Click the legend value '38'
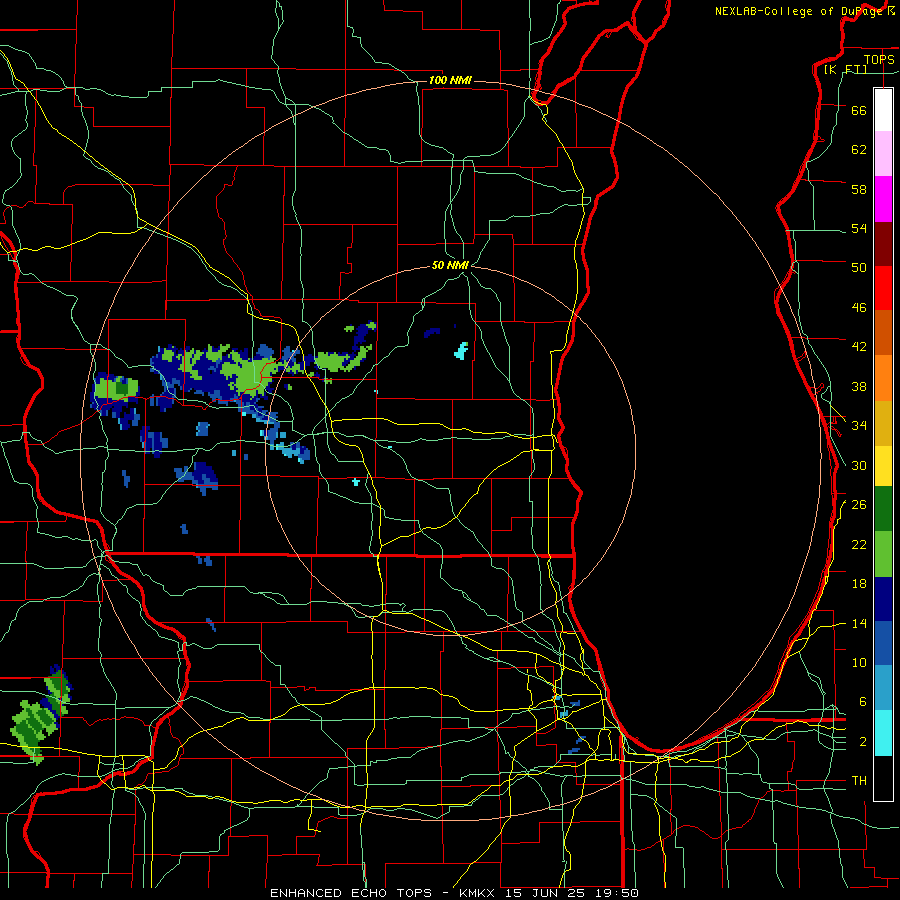The width and height of the screenshot is (900, 900). (859, 386)
